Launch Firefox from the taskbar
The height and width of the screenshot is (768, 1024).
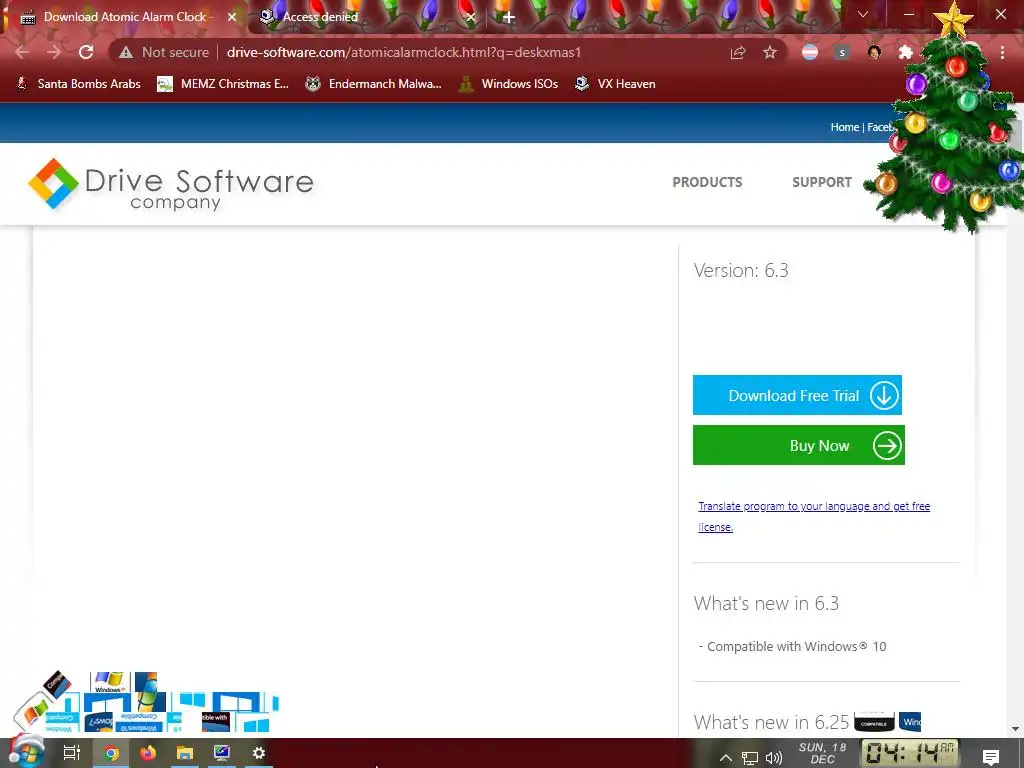coord(148,753)
